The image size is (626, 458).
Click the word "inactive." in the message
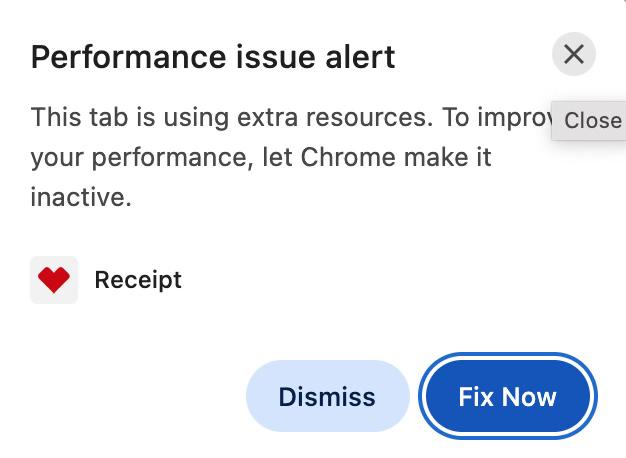81,197
